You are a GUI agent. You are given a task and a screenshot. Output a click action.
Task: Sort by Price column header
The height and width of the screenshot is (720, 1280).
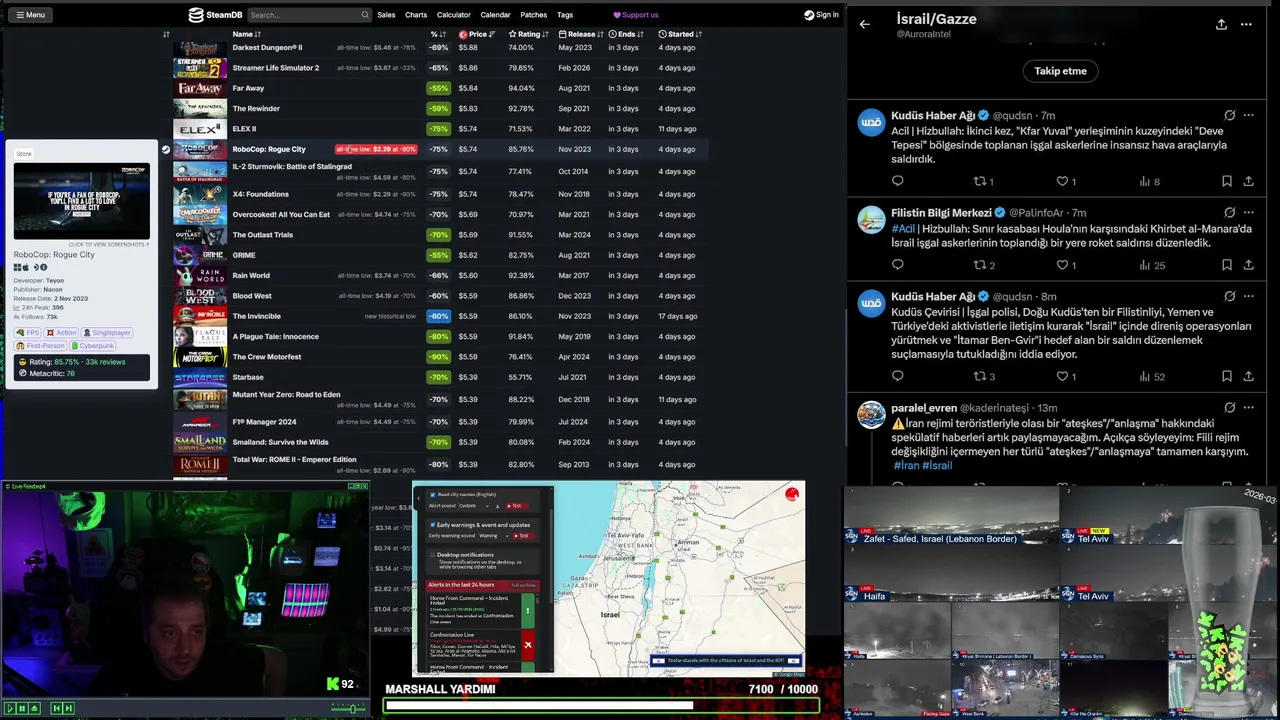[477, 34]
